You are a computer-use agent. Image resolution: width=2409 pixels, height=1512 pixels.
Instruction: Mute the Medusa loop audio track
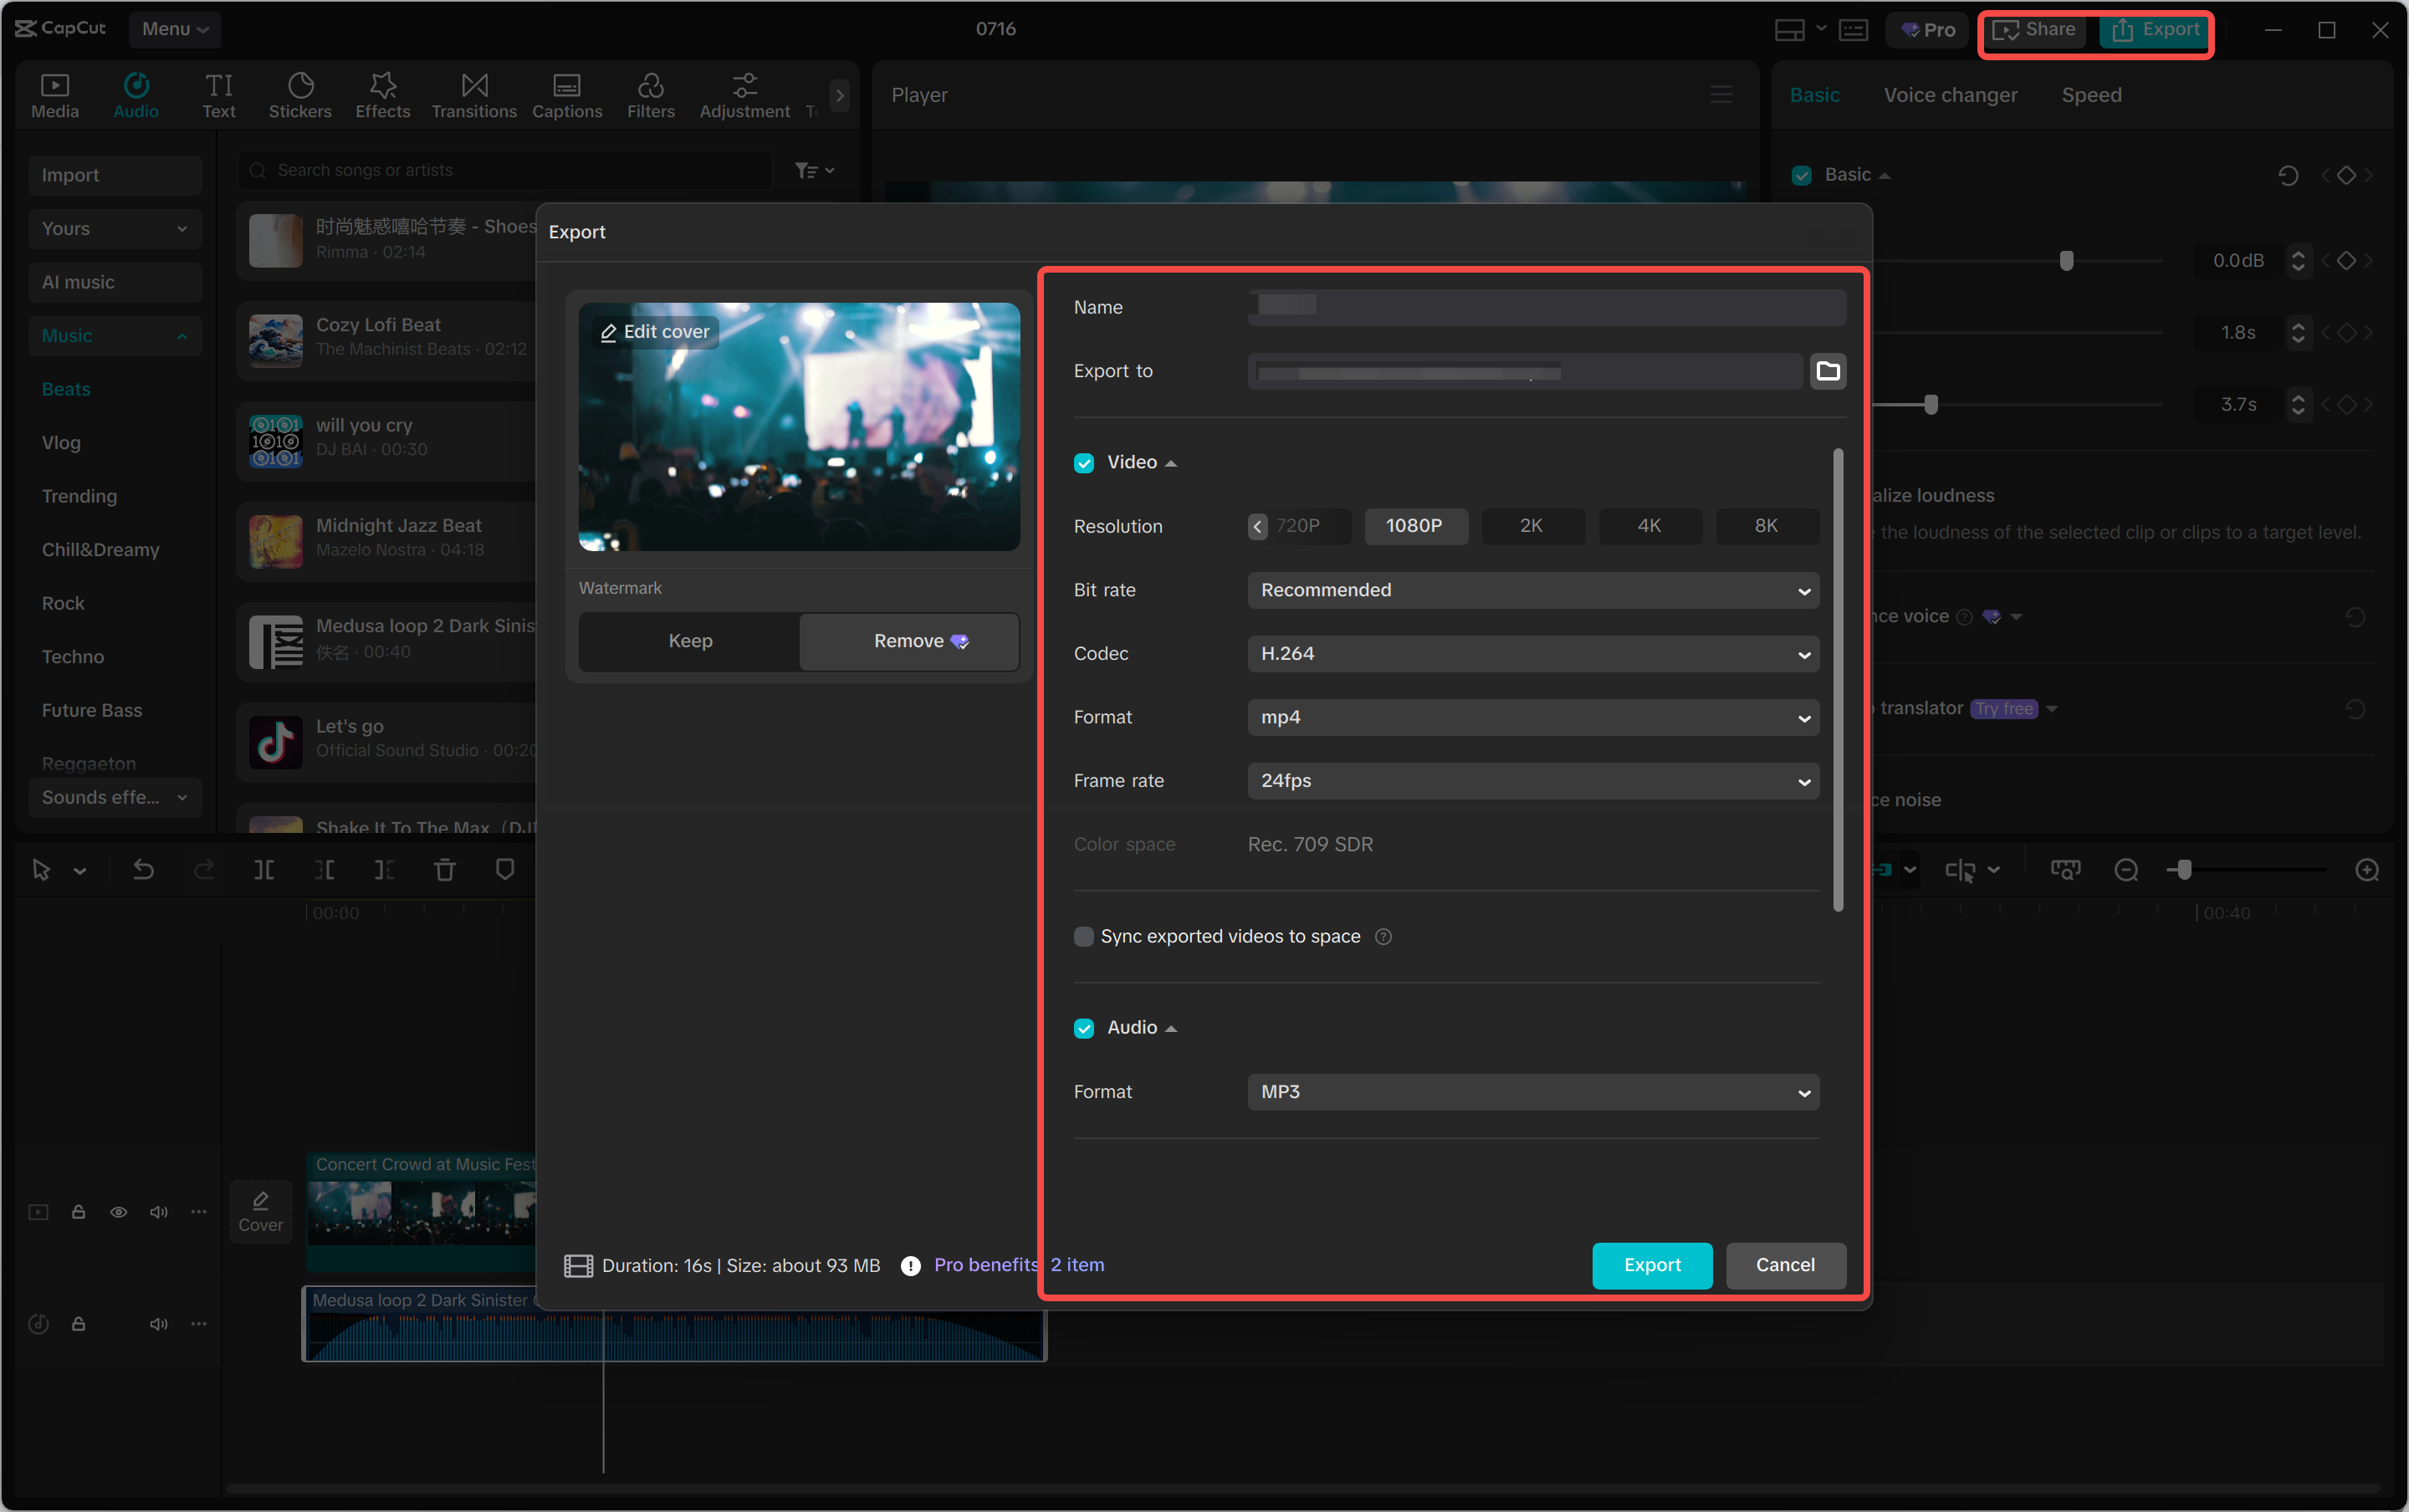pos(159,1323)
